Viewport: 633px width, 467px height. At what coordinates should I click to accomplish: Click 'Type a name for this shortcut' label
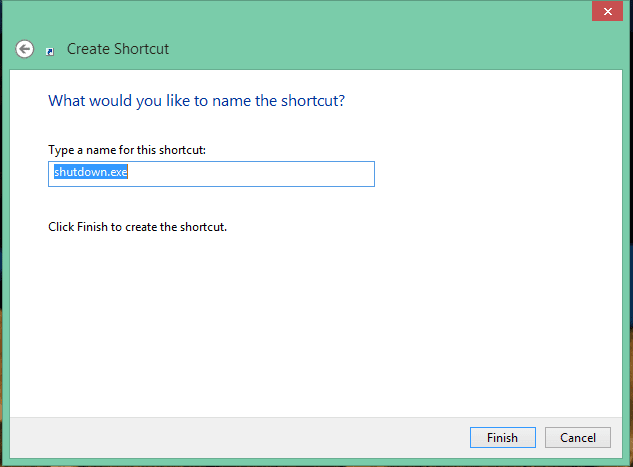(127, 150)
